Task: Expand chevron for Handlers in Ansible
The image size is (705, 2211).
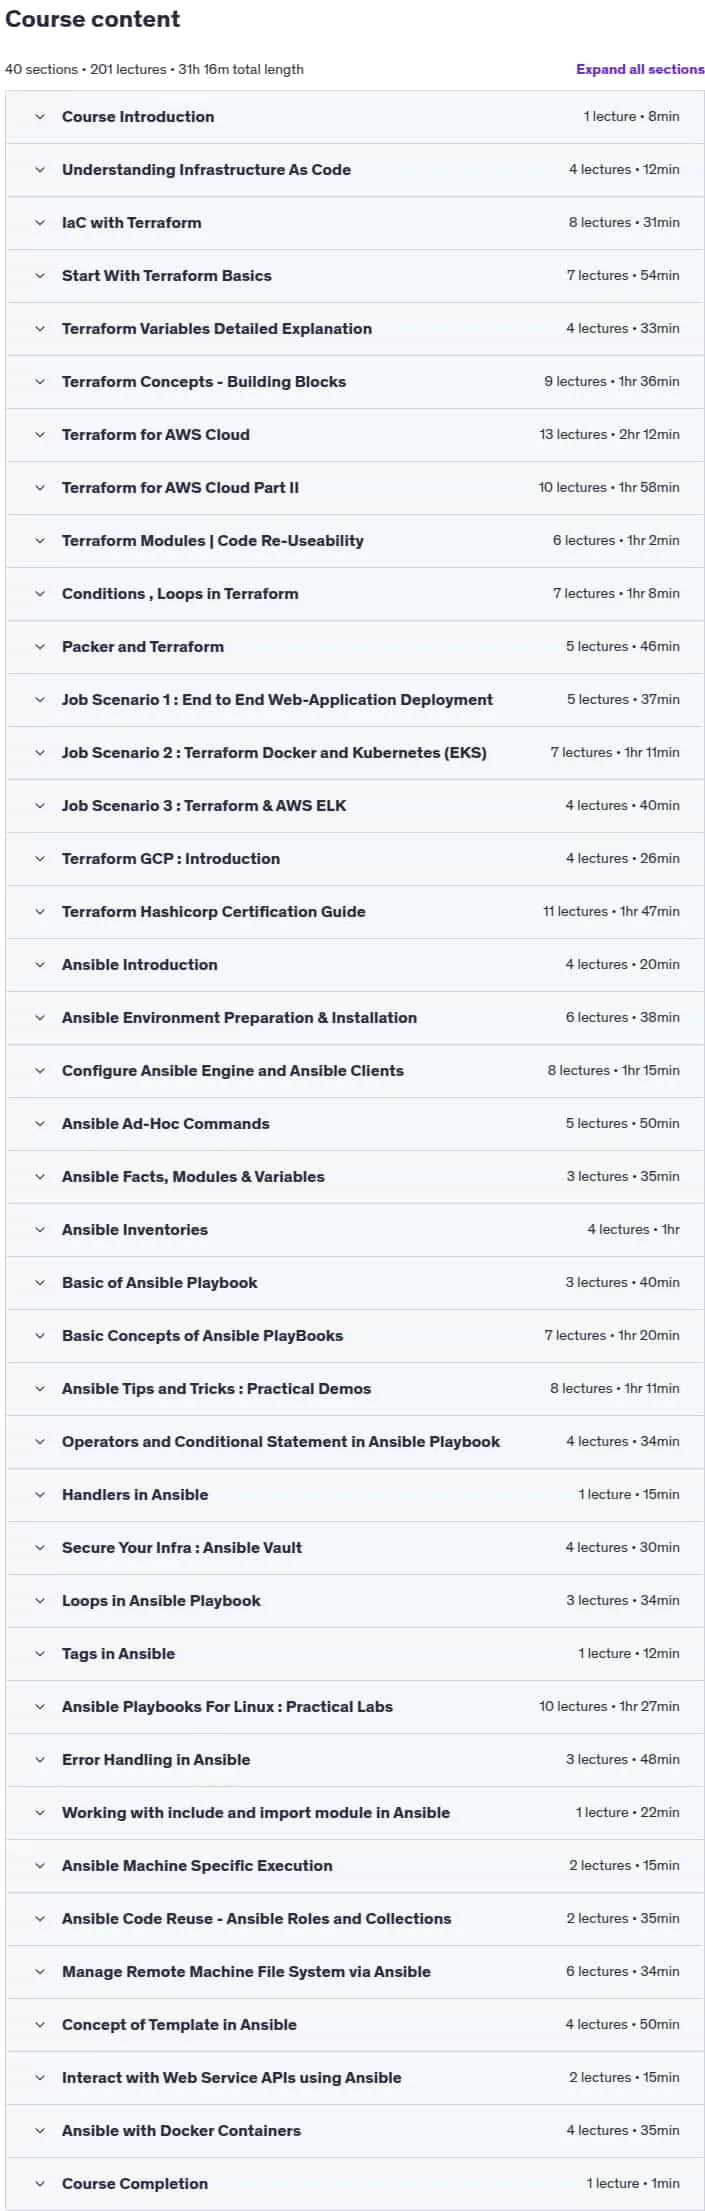Action: [40, 1495]
